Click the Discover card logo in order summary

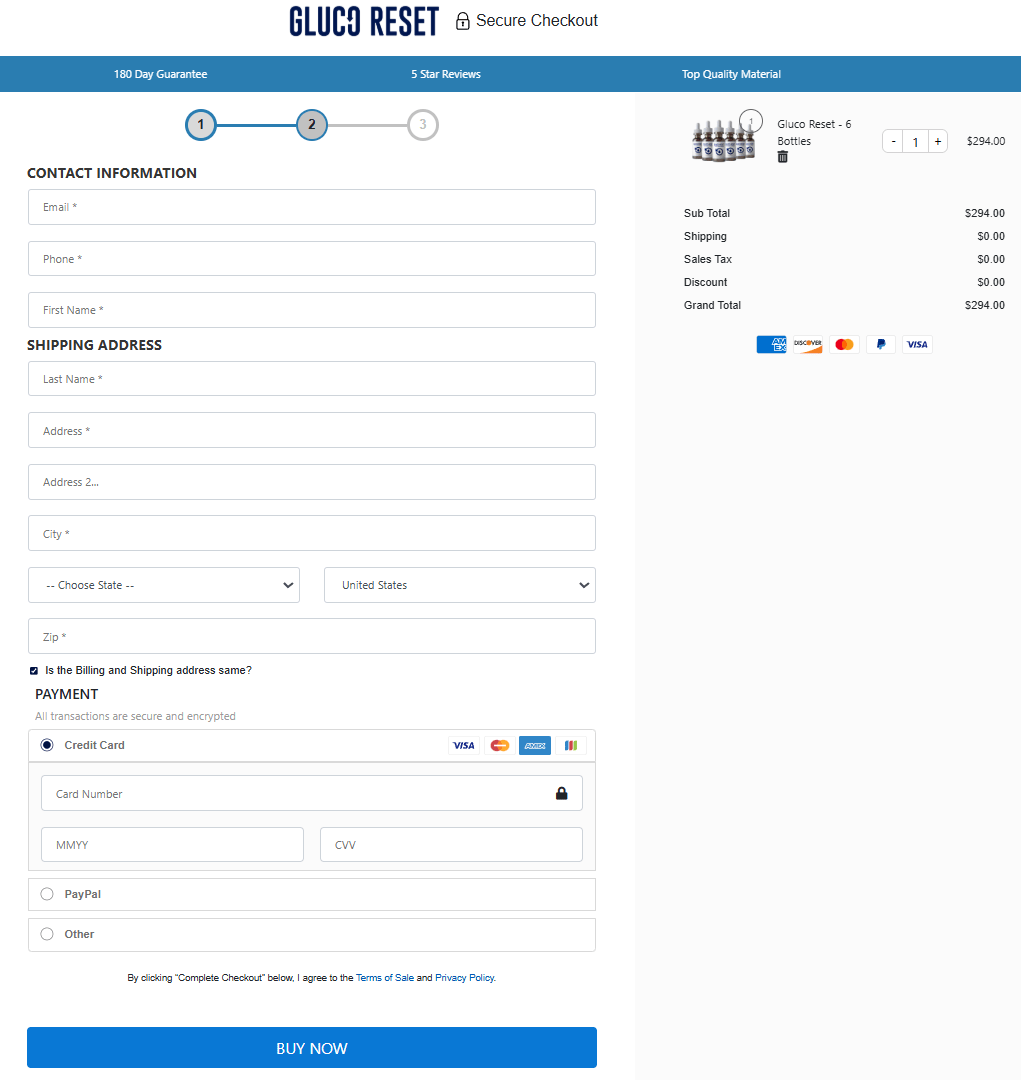[x=807, y=344]
